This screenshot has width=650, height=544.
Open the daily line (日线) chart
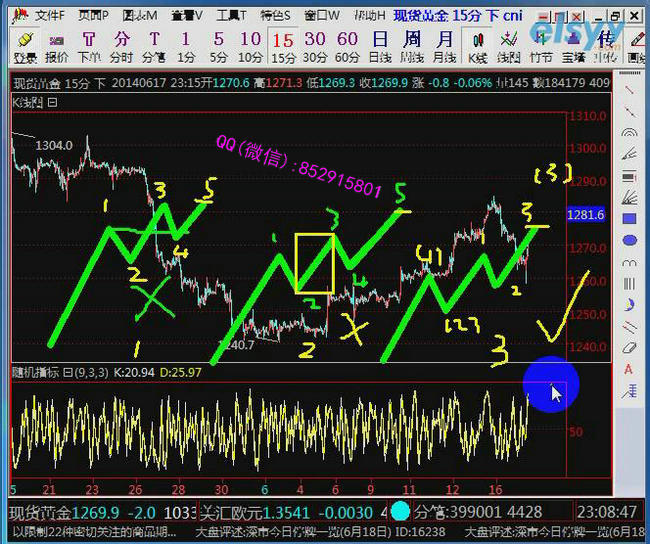379,45
